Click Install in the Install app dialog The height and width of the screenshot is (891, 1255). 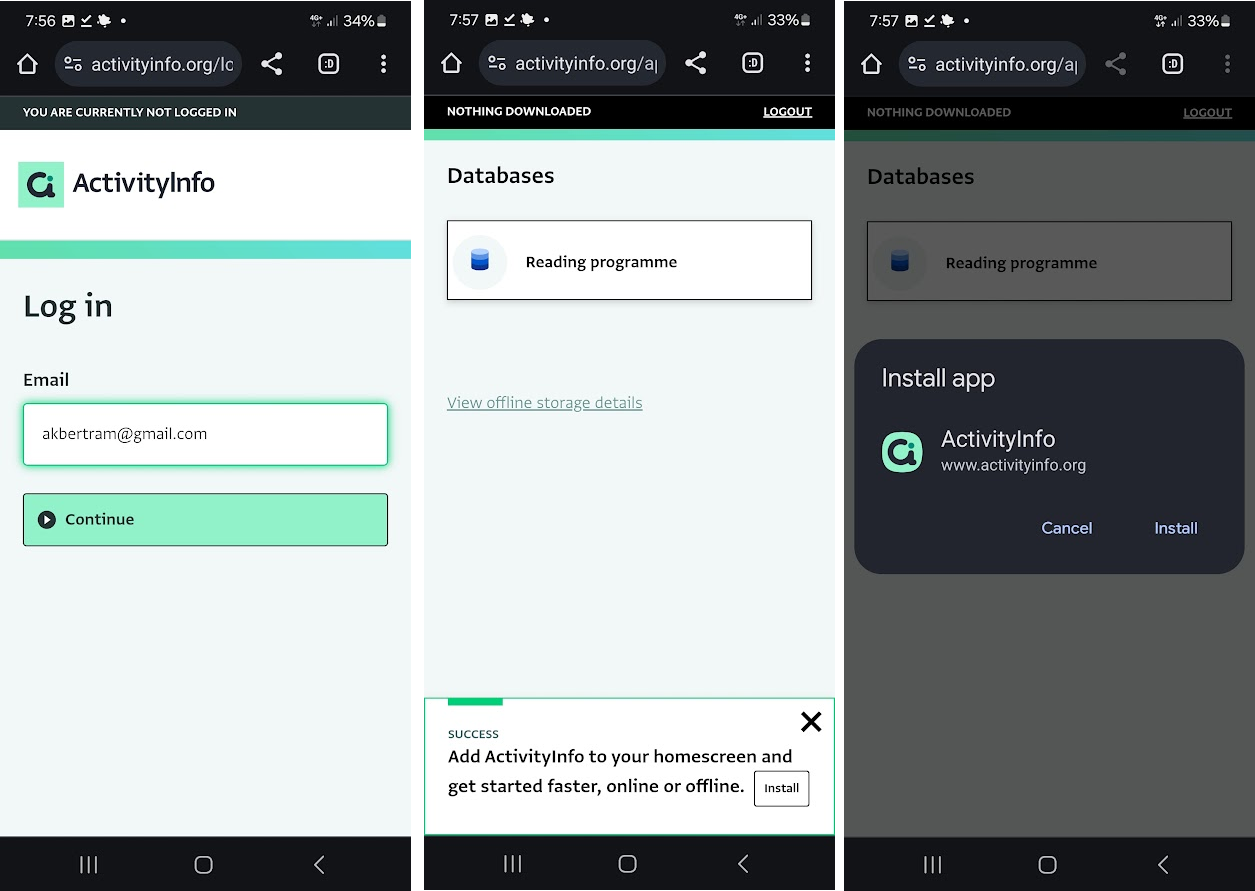[1176, 528]
